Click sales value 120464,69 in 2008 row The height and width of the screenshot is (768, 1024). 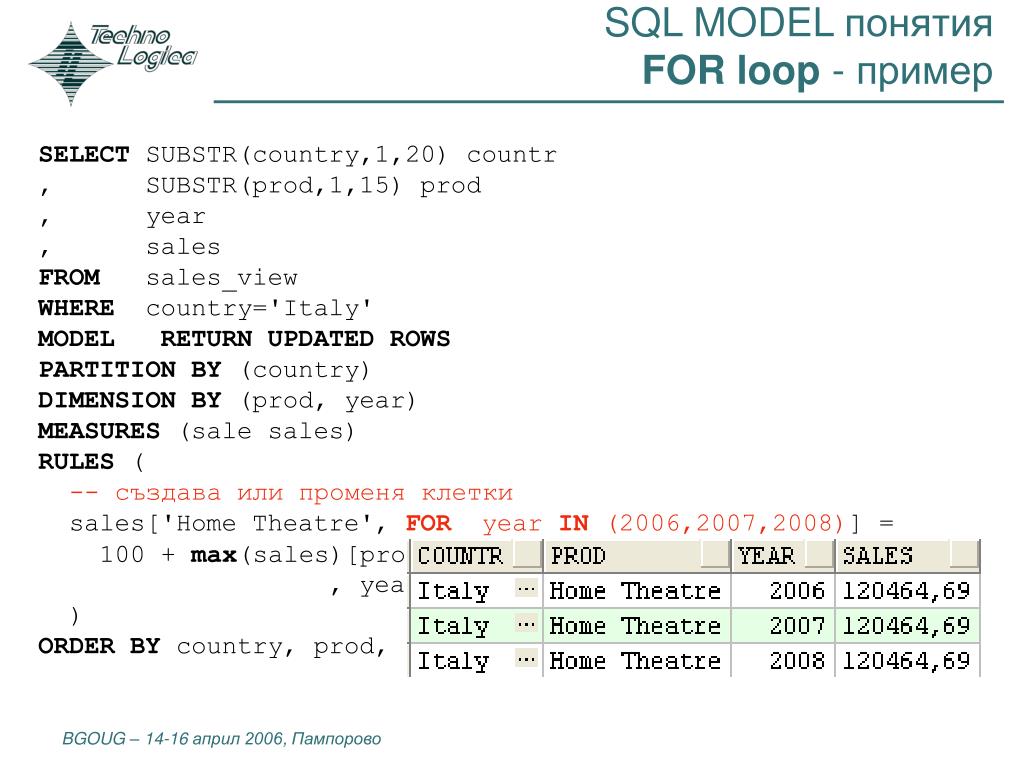pos(906,660)
